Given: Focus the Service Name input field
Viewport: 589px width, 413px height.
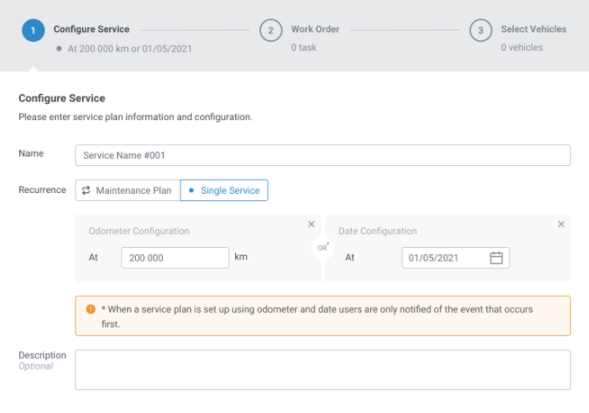Looking at the screenshot, I should [x=323, y=155].
